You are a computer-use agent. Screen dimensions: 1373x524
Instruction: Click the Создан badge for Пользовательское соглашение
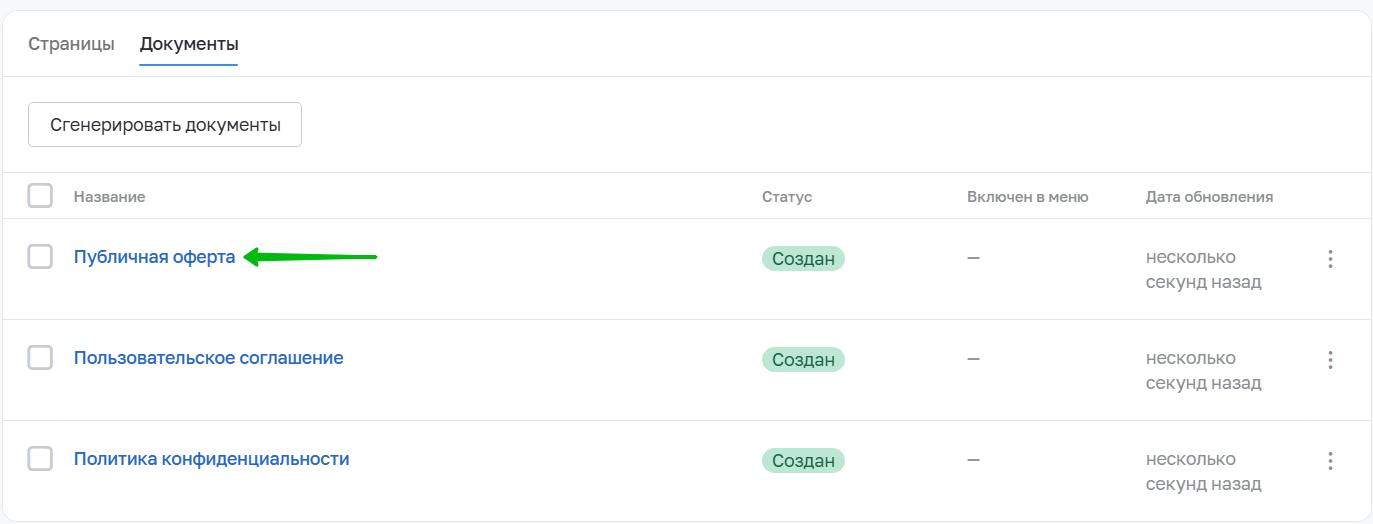(803, 360)
